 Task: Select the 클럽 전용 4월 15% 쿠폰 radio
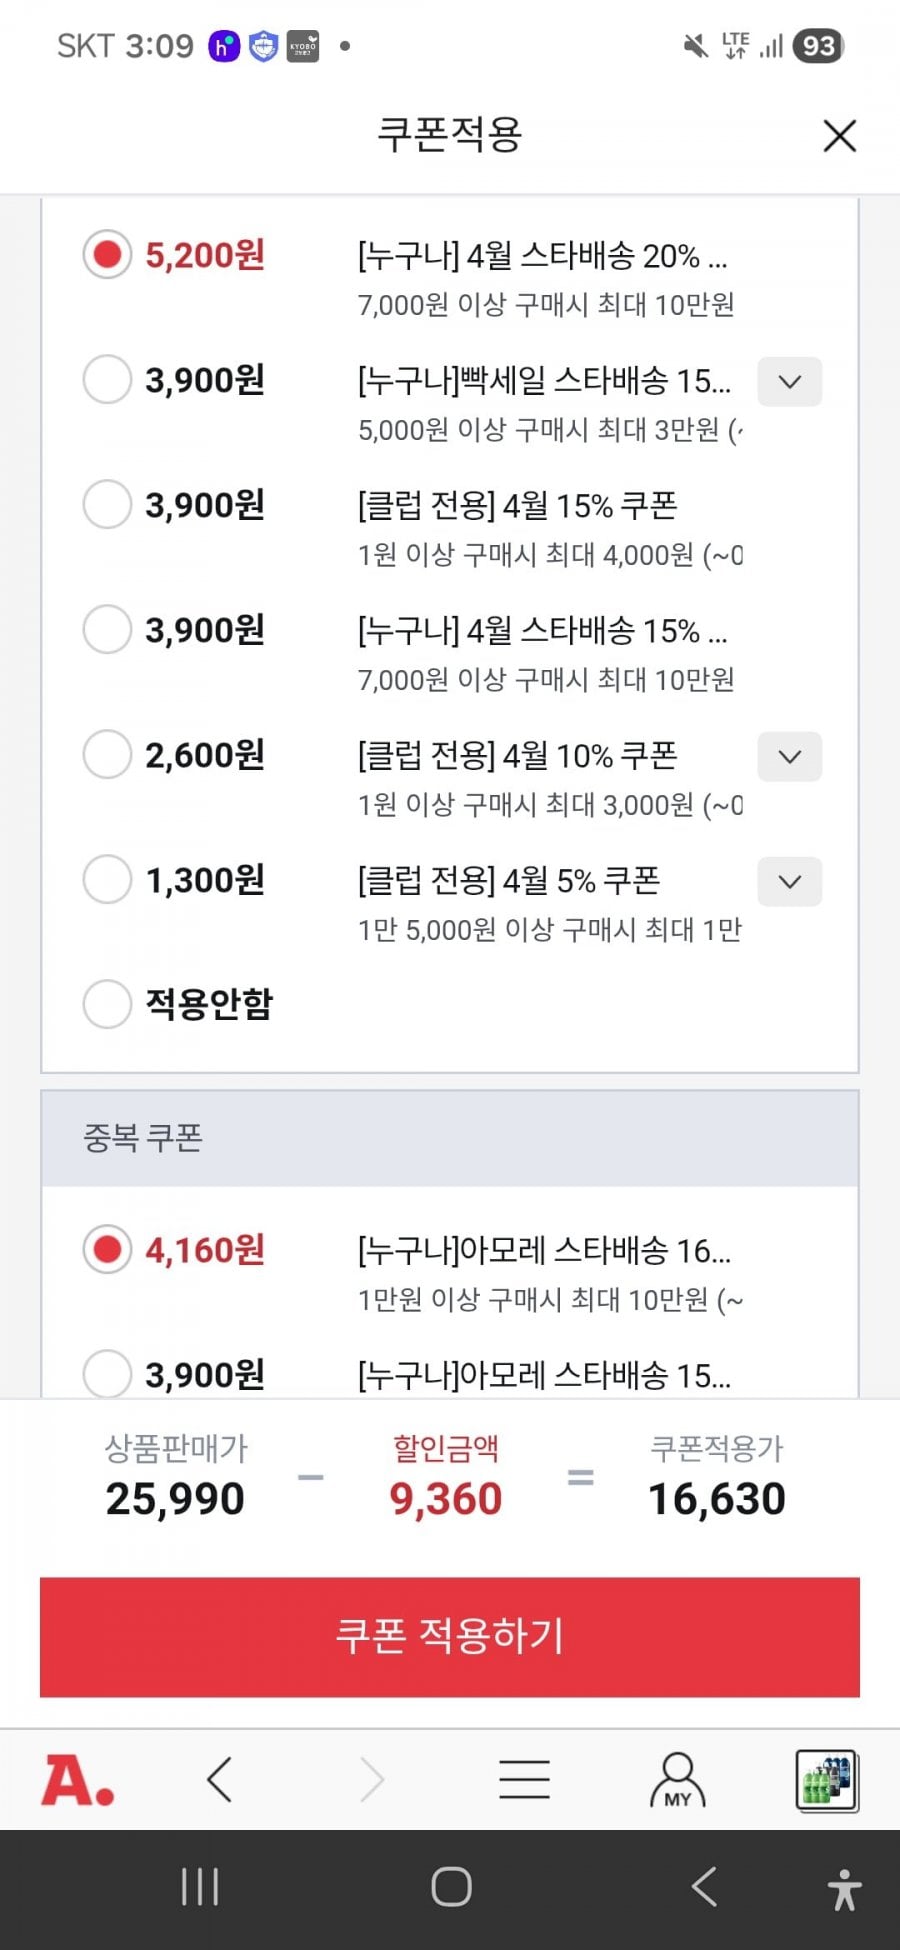[x=107, y=505]
